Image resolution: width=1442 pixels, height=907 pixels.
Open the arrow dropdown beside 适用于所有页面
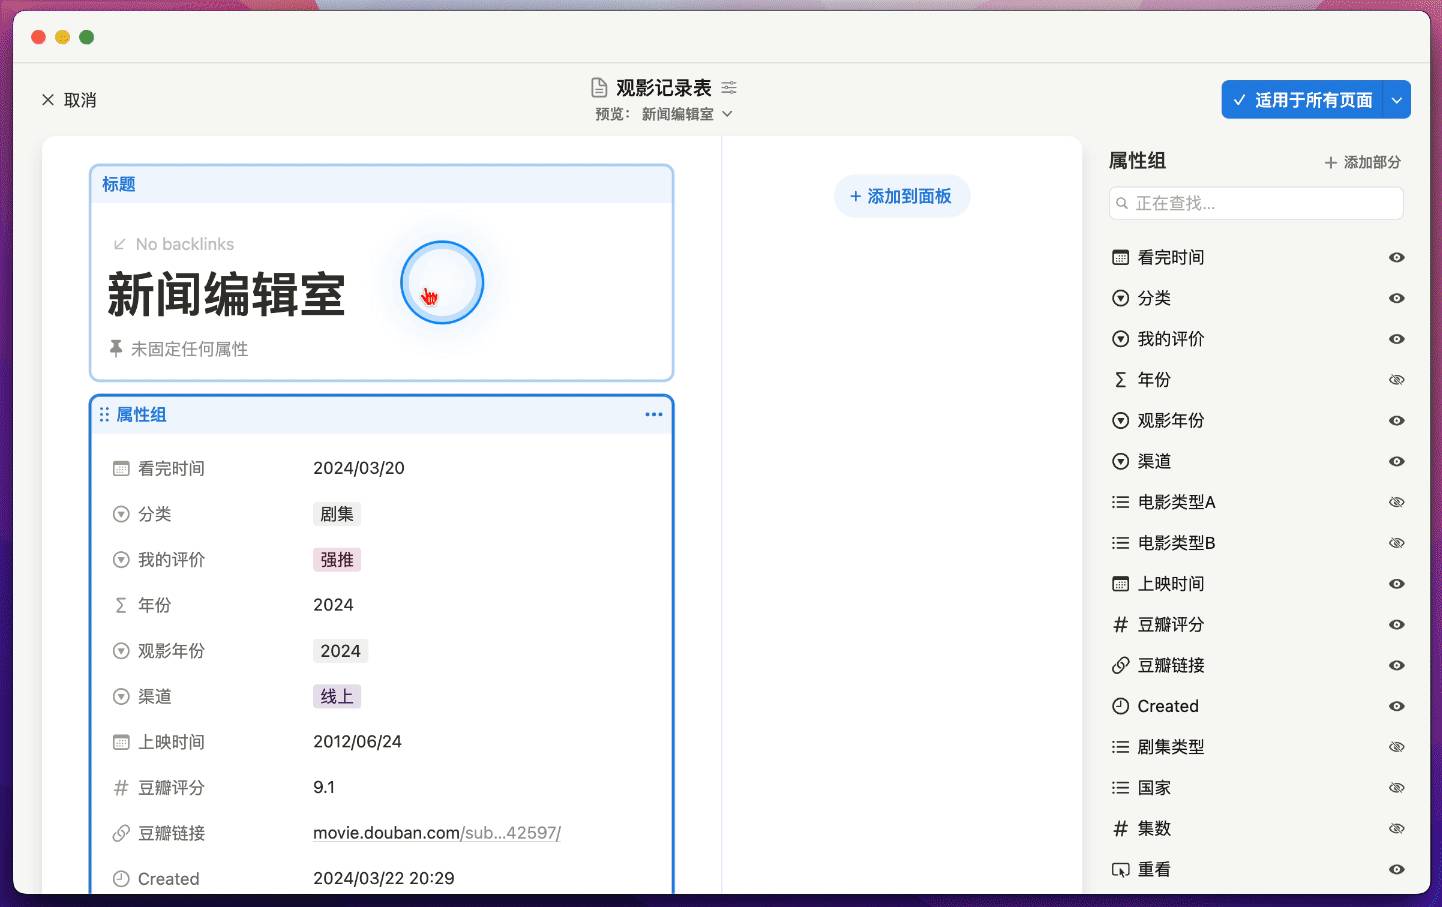[x=1397, y=100]
